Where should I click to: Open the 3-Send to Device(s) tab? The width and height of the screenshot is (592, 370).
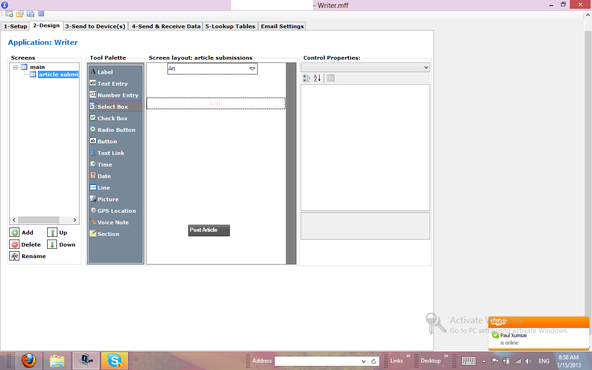coord(95,26)
